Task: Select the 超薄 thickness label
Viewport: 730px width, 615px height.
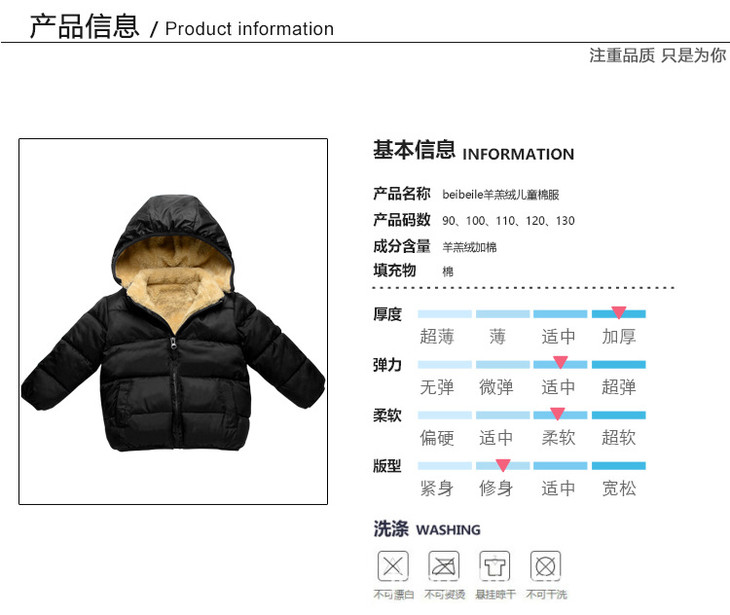Action: 437,337
